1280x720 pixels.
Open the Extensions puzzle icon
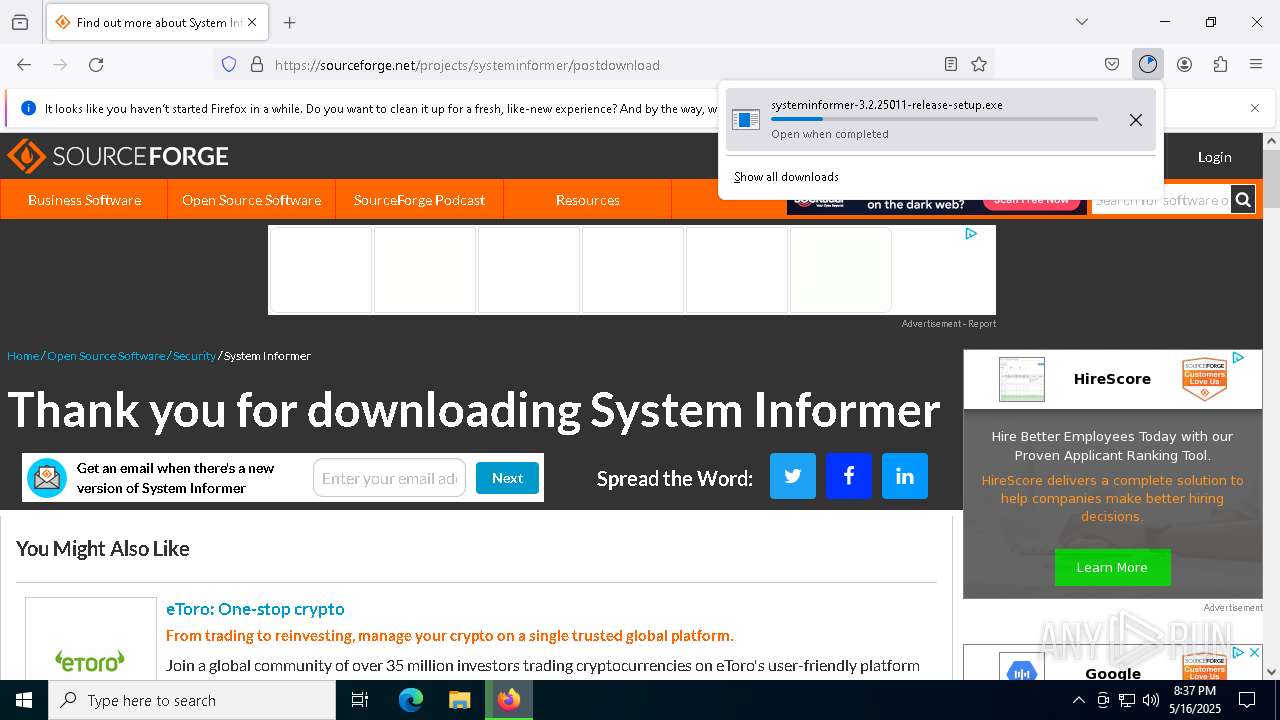[x=1220, y=64]
